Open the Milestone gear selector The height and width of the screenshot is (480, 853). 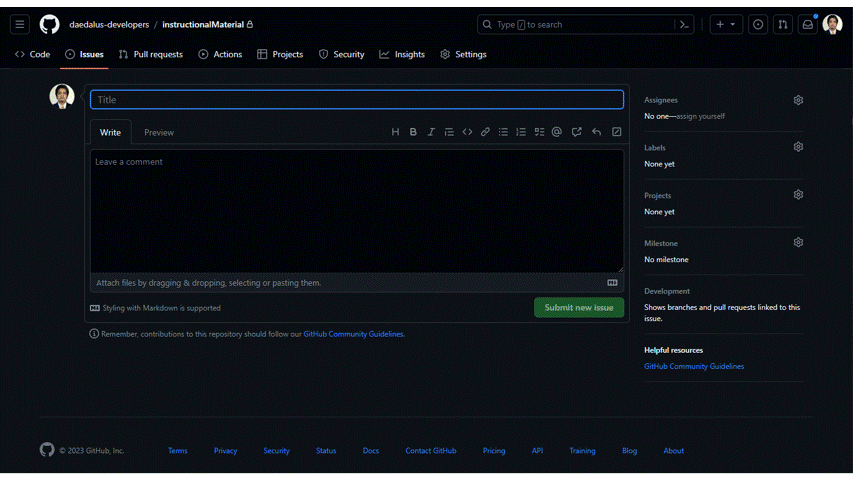pyautogui.click(x=798, y=242)
